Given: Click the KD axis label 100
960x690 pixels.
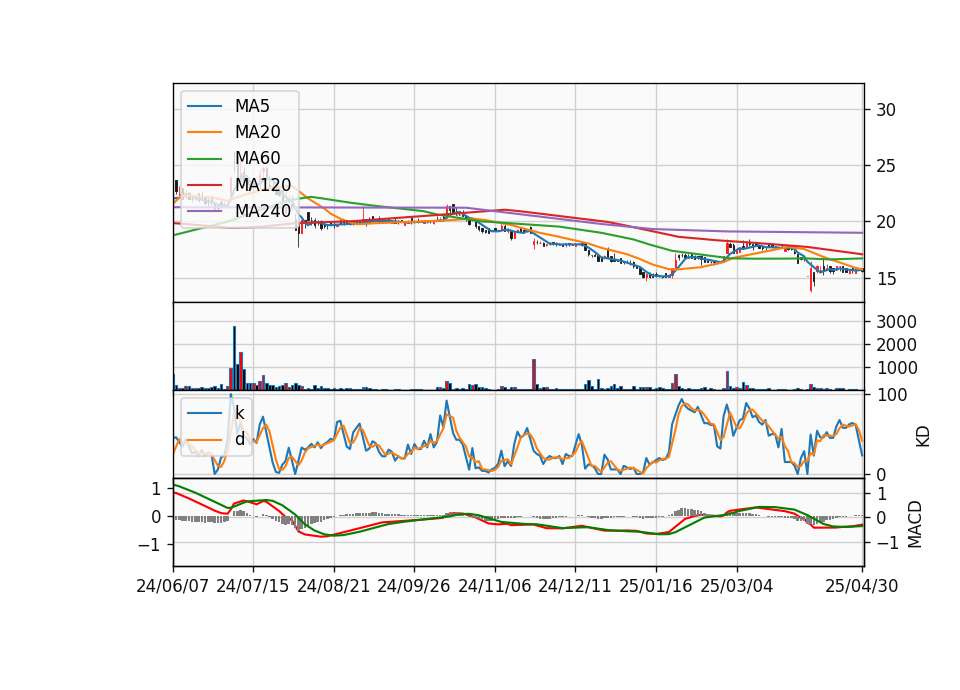Looking at the screenshot, I should pyautogui.click(x=892, y=395).
